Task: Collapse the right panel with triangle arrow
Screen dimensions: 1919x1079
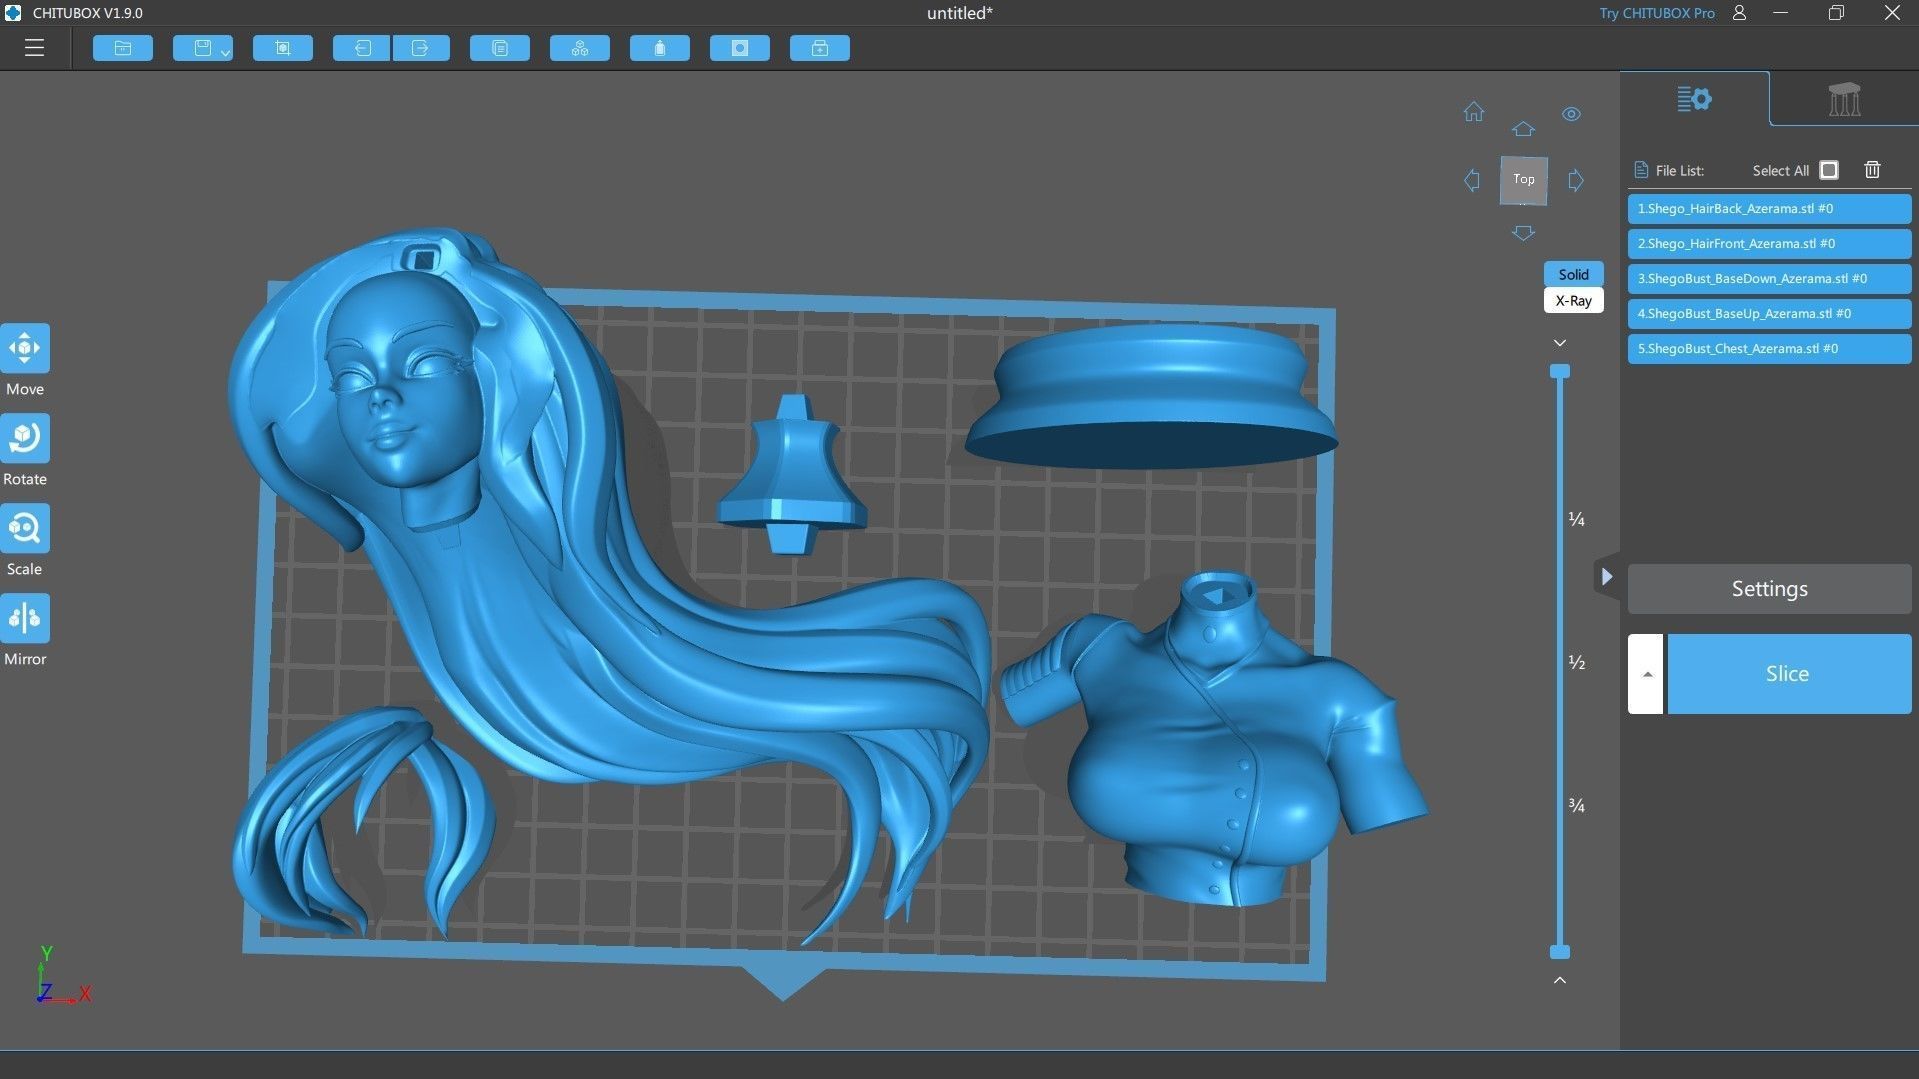Action: (1606, 577)
